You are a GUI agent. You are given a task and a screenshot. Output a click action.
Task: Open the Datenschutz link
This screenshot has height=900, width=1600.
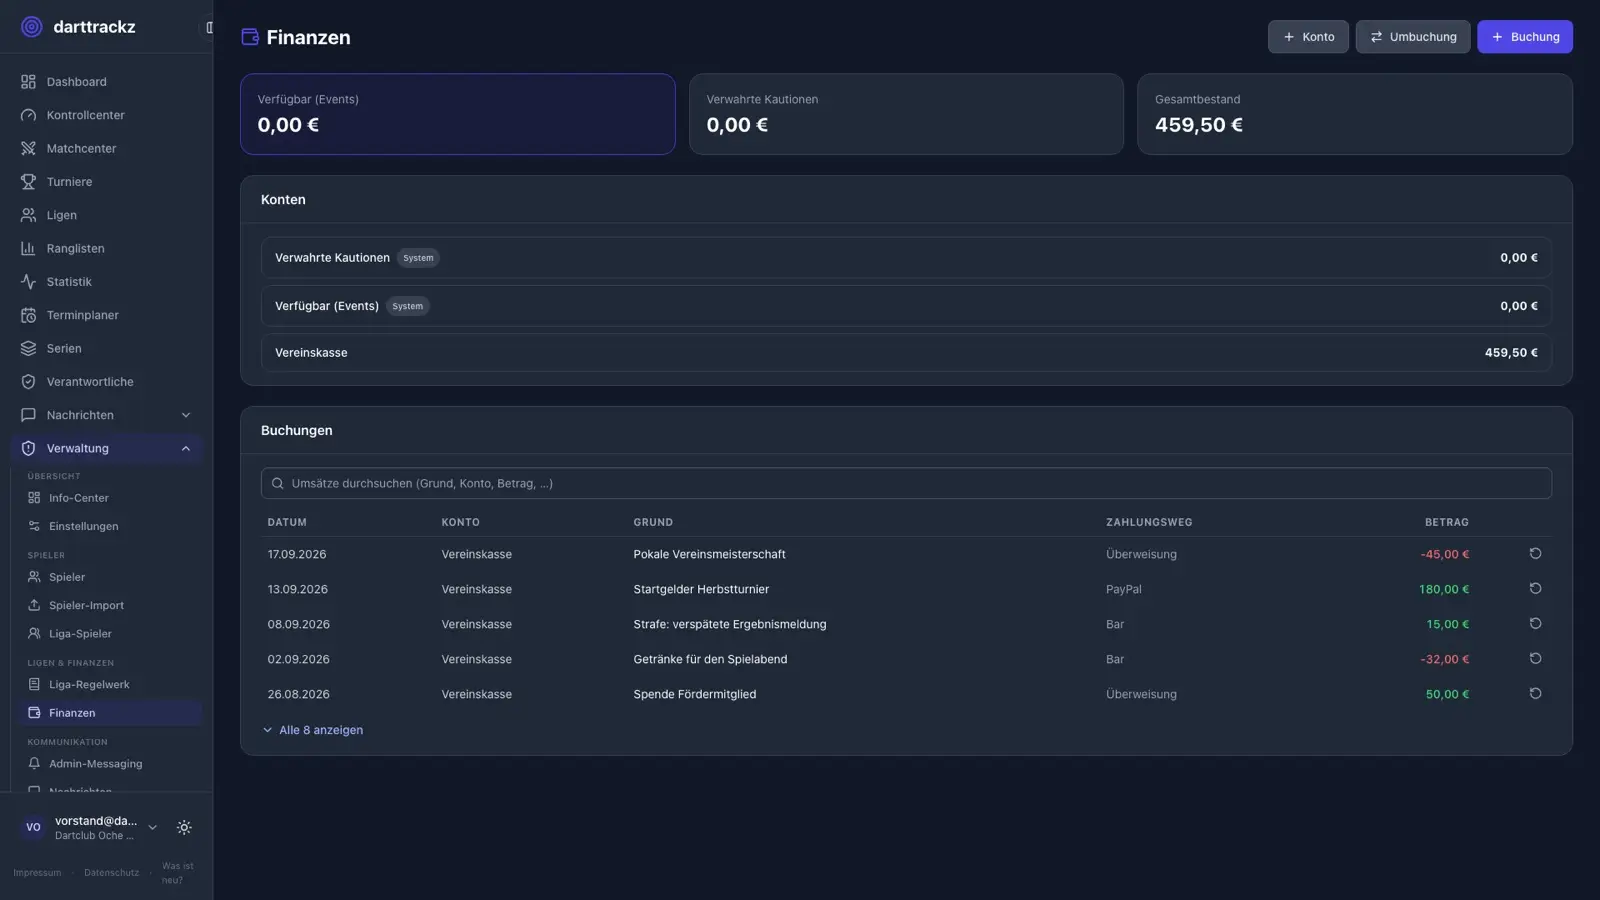pos(111,873)
